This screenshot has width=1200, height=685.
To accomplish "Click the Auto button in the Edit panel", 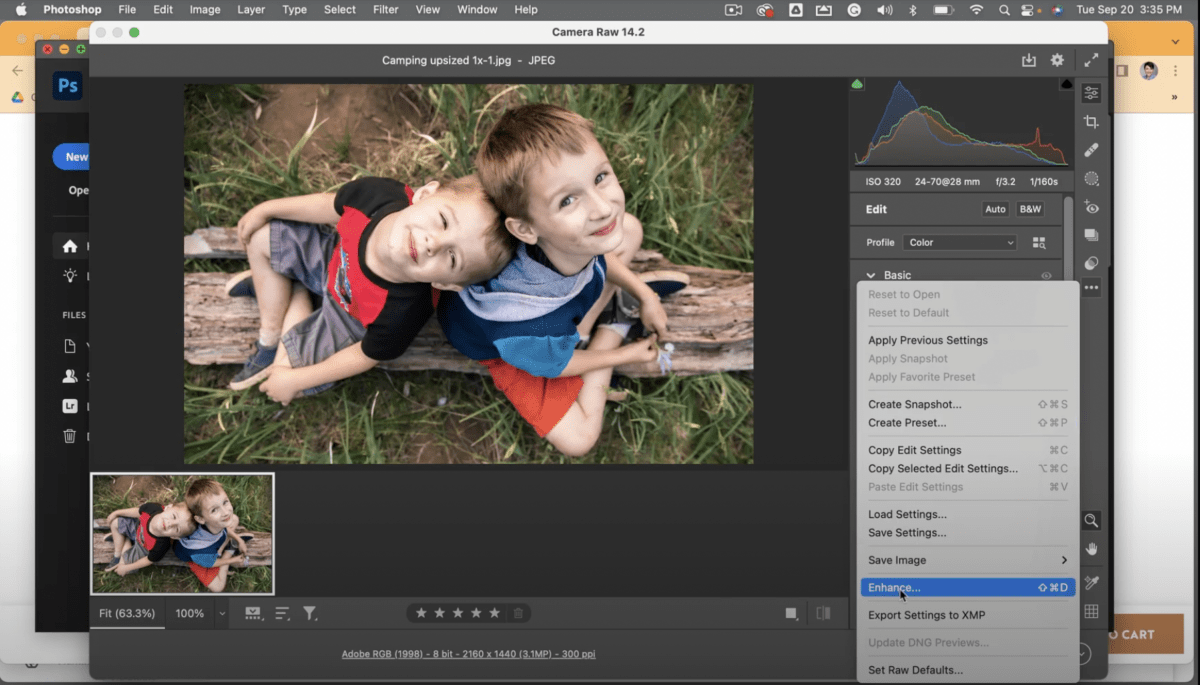I will (995, 209).
